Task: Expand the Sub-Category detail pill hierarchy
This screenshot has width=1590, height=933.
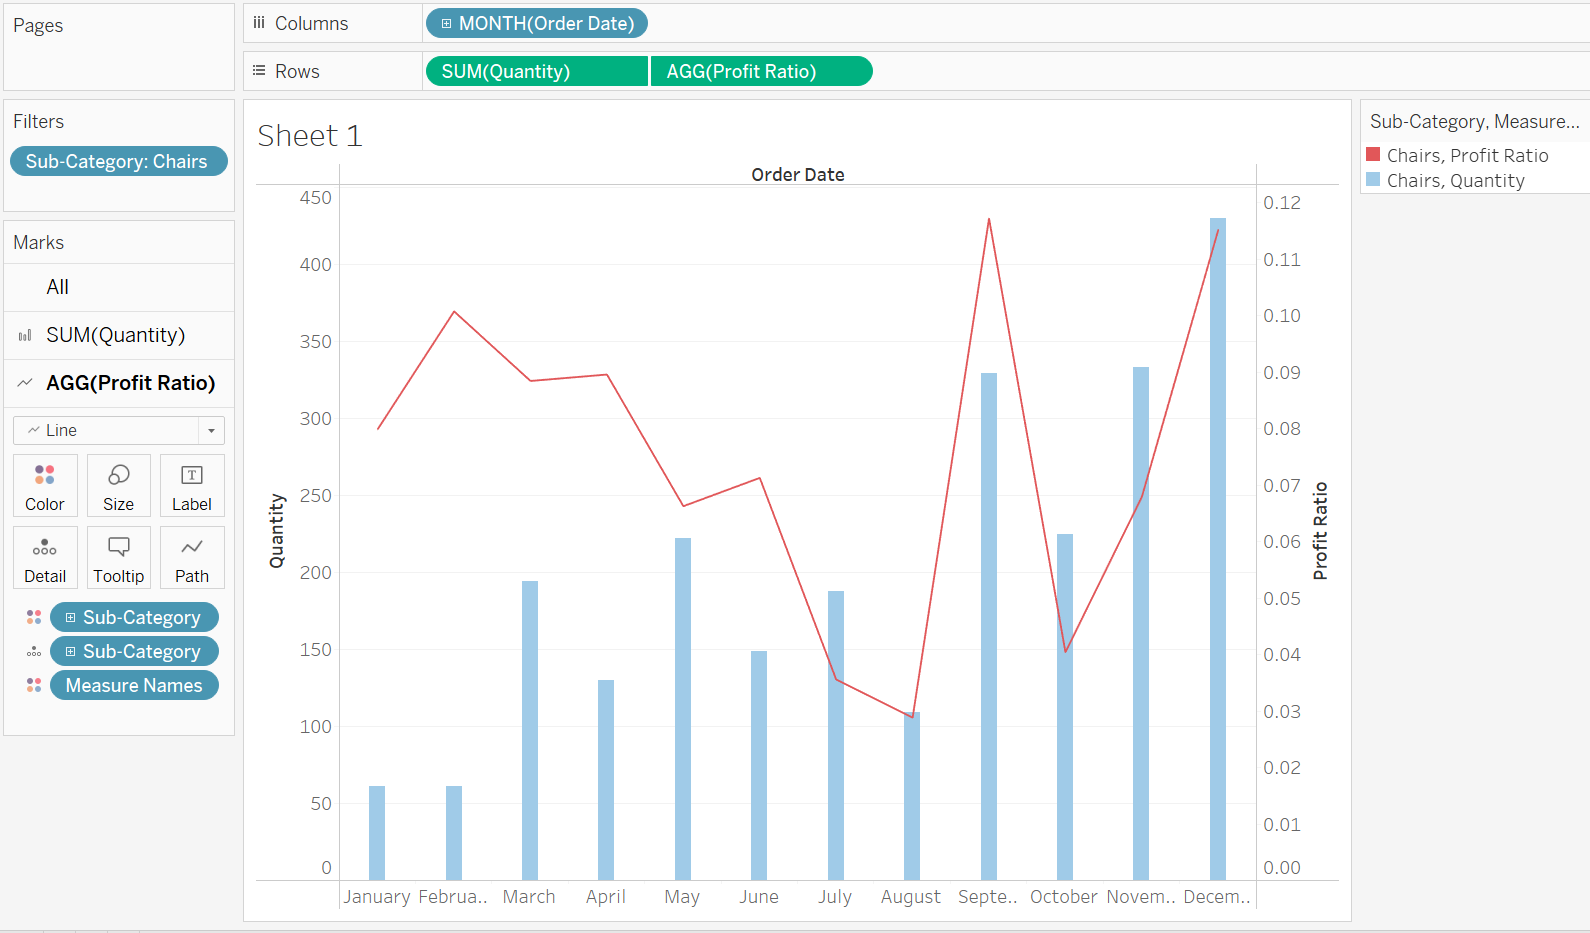Action: coord(70,652)
